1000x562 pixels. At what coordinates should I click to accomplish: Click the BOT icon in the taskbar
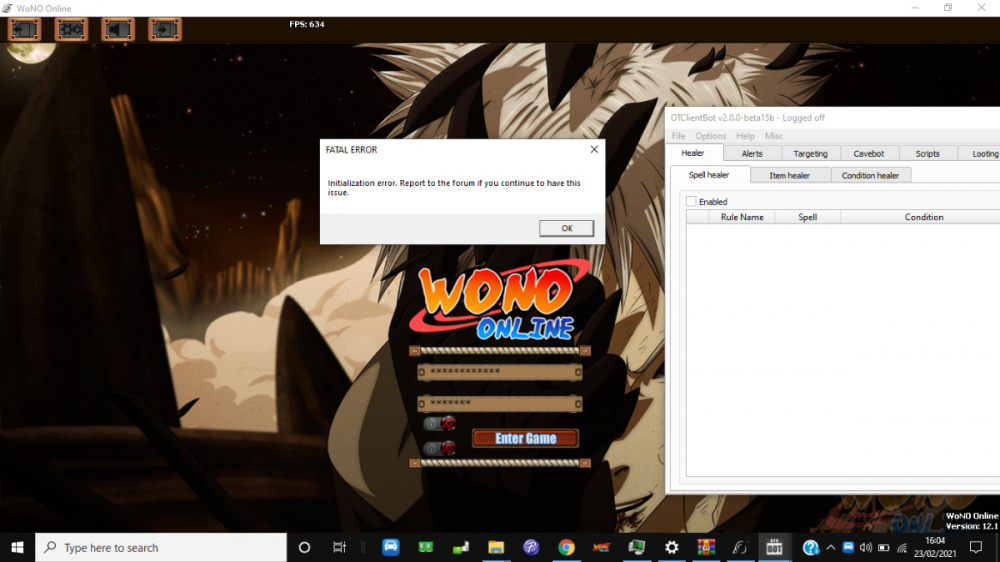[774, 547]
